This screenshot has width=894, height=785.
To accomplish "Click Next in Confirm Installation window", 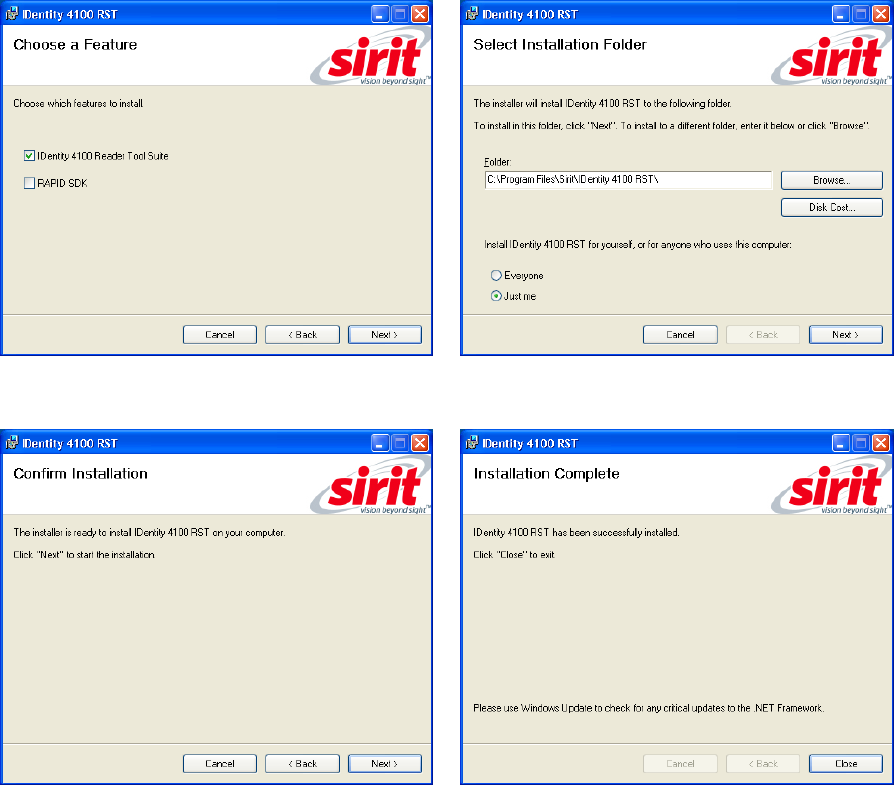I will 385,763.
